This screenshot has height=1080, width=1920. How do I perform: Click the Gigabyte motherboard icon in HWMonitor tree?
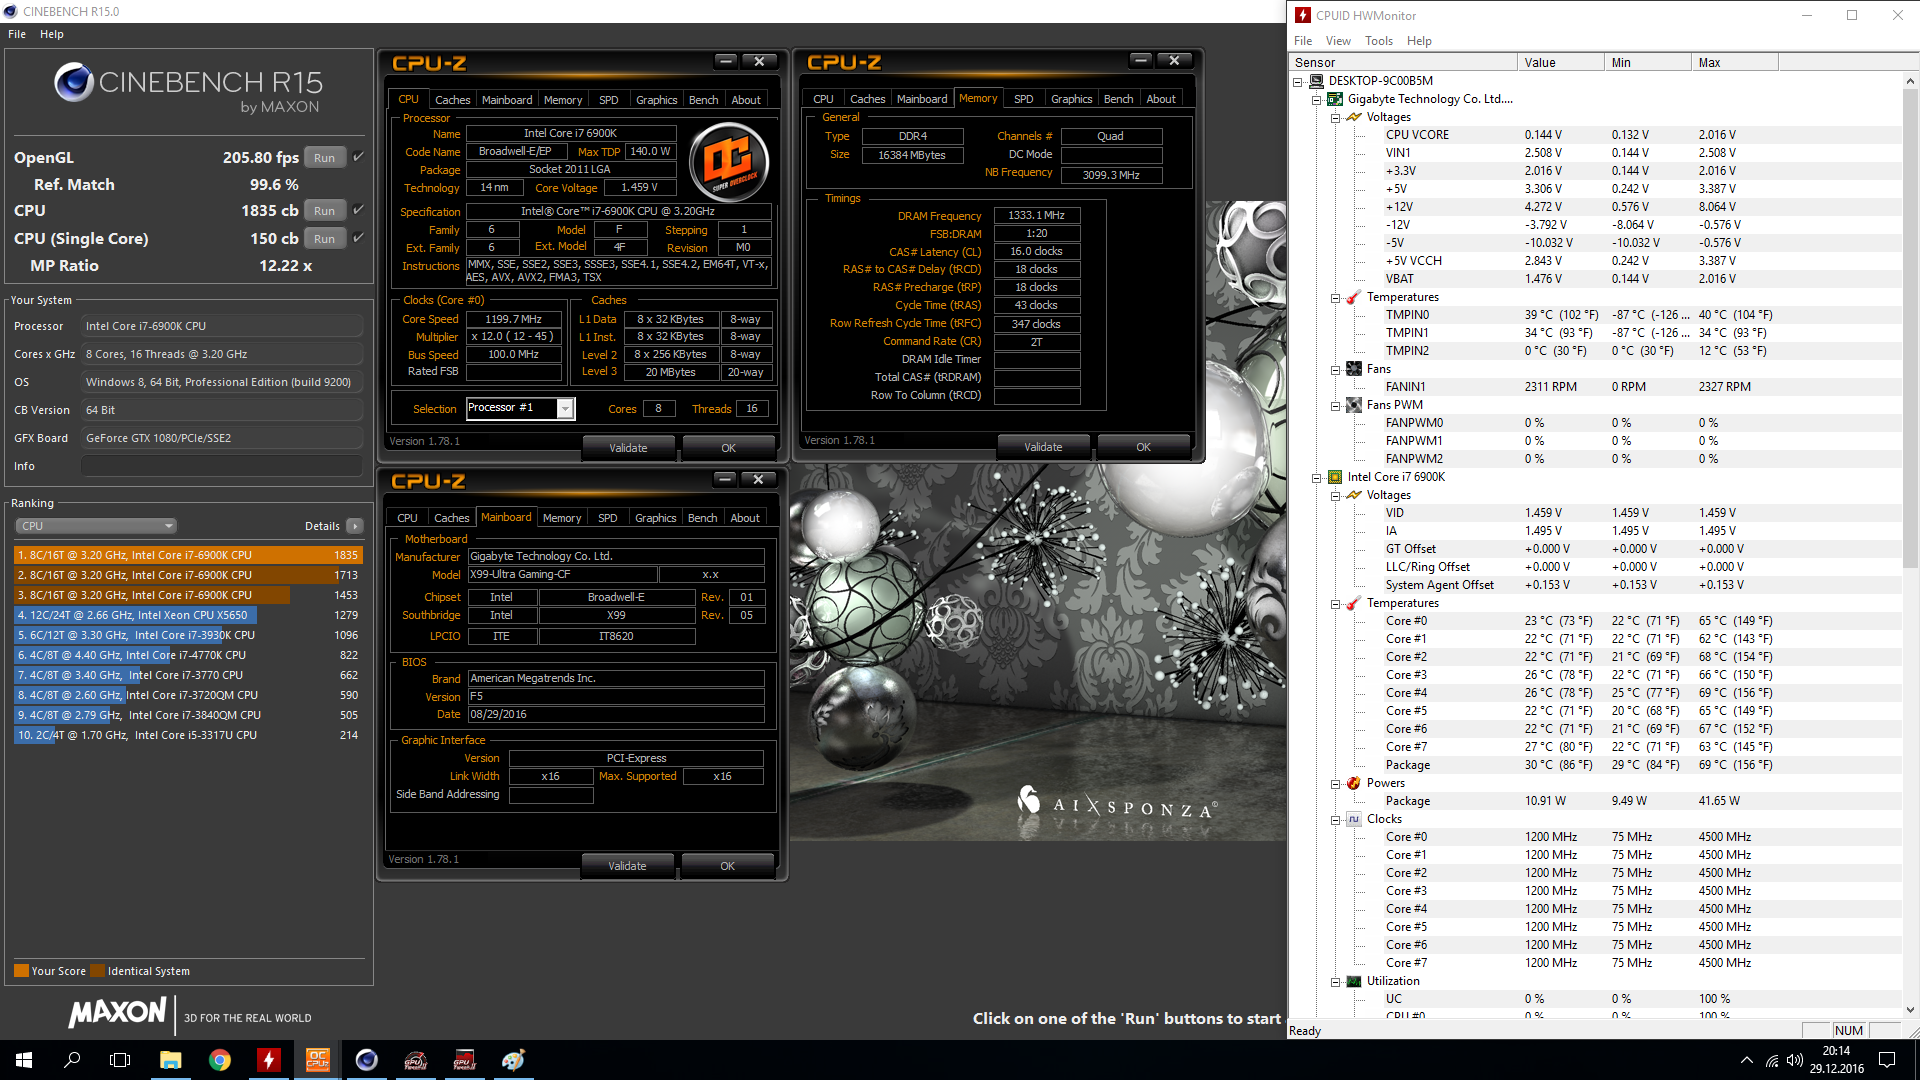coord(1335,99)
